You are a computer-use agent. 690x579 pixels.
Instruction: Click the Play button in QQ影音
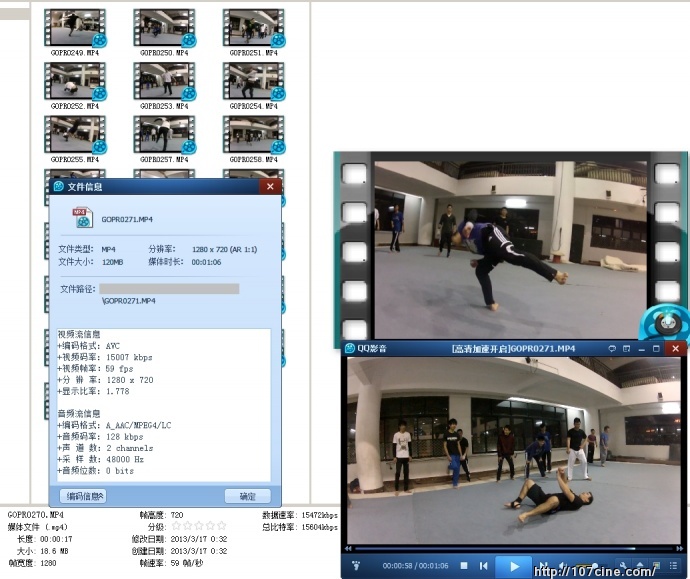(x=514, y=566)
